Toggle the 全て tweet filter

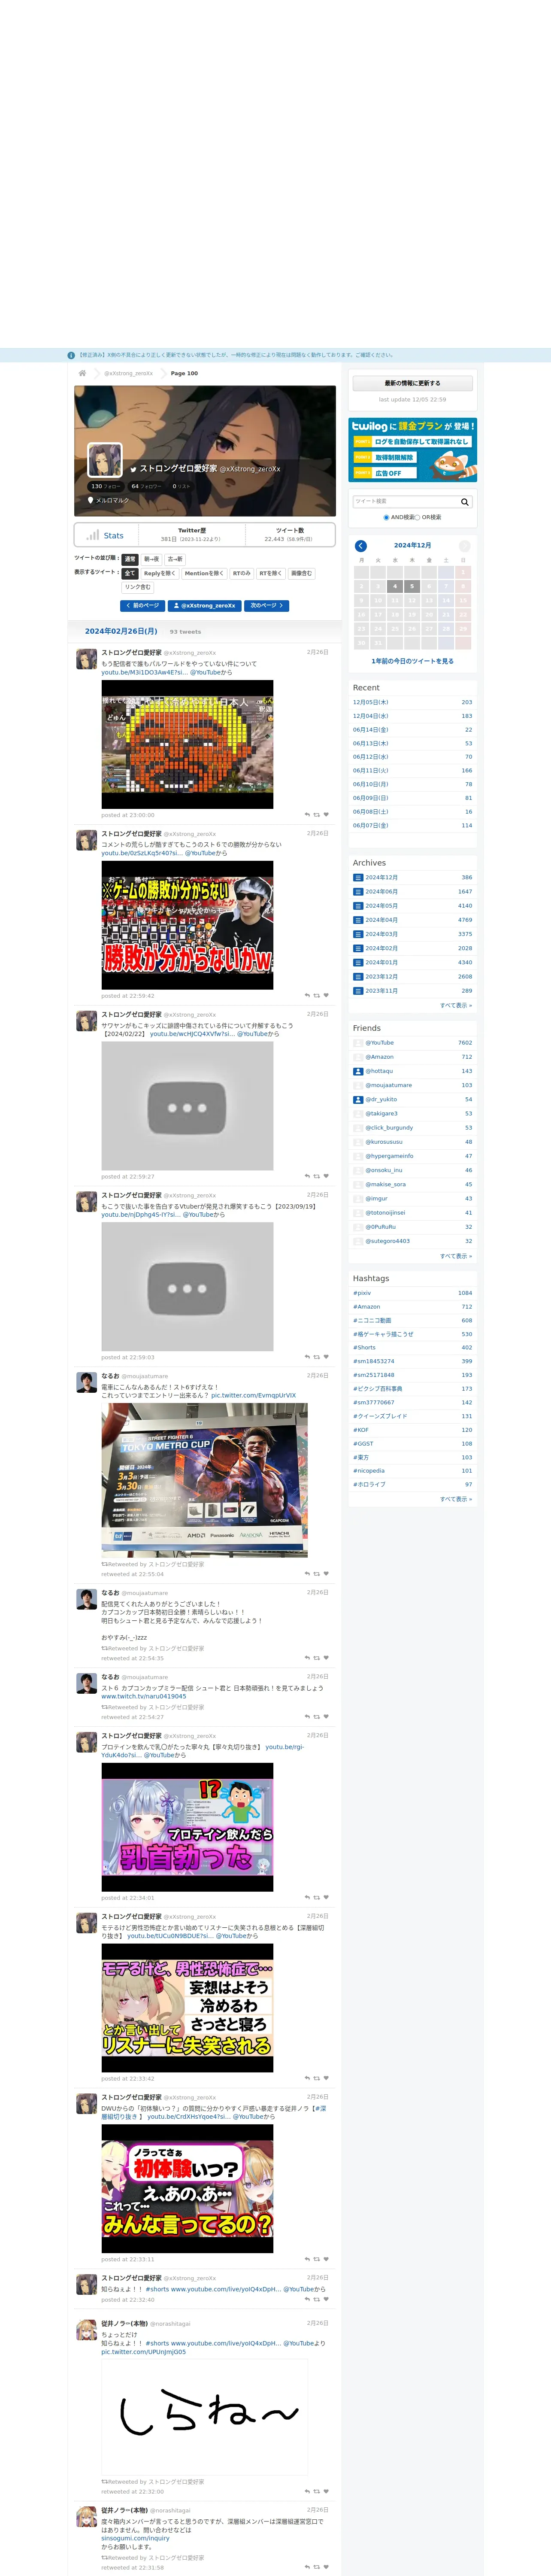130,574
